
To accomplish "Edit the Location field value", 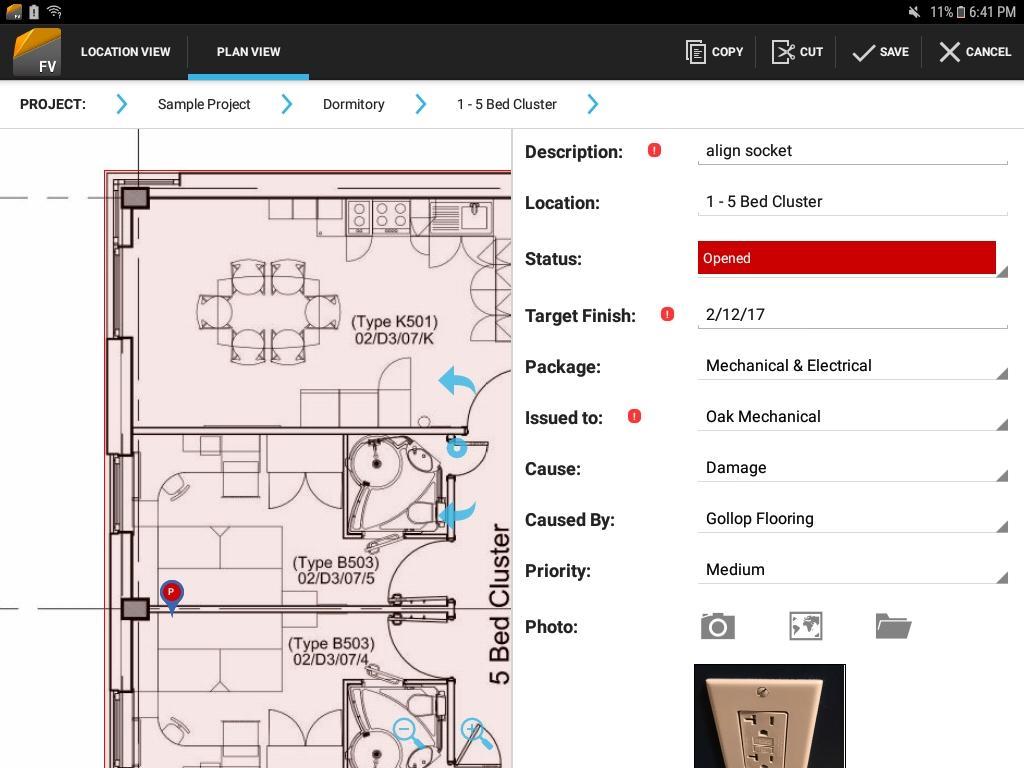I will [x=852, y=202].
